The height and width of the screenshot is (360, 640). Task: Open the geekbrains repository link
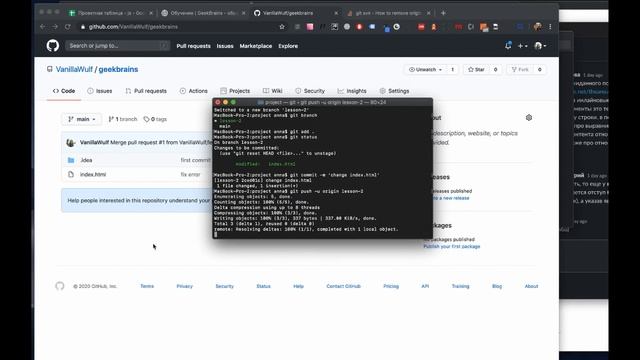[x=118, y=69]
